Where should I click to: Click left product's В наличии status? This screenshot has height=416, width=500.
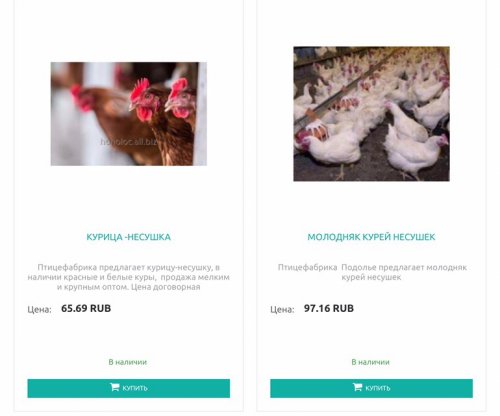point(128,362)
